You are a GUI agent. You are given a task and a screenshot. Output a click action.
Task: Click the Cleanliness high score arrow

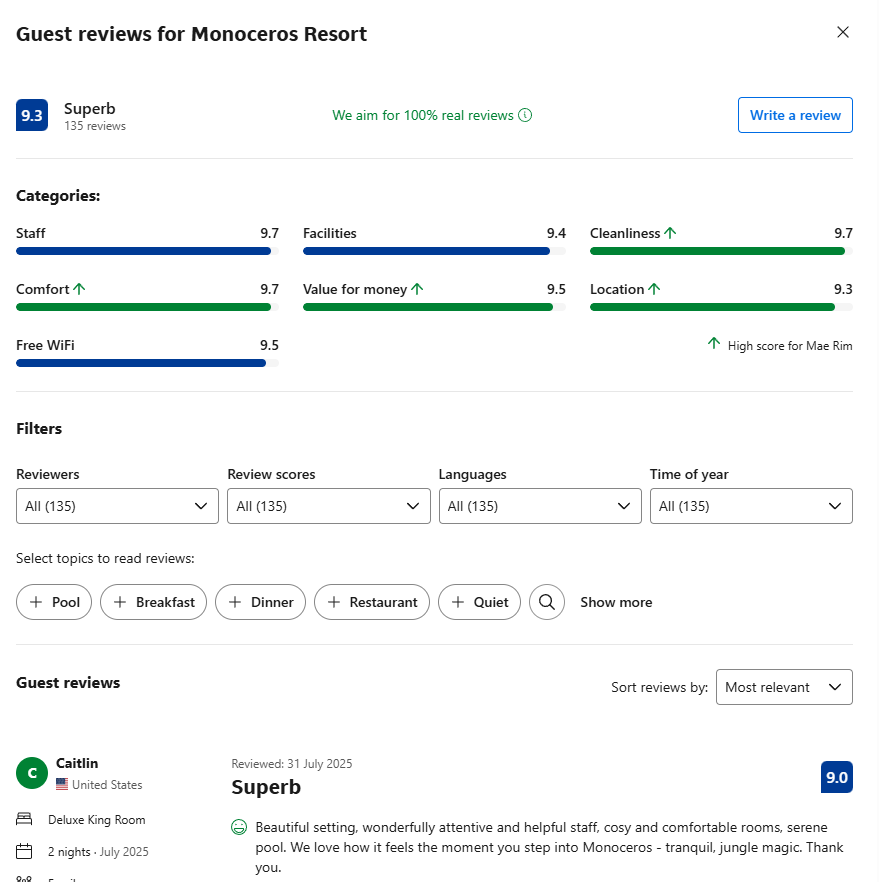click(670, 233)
